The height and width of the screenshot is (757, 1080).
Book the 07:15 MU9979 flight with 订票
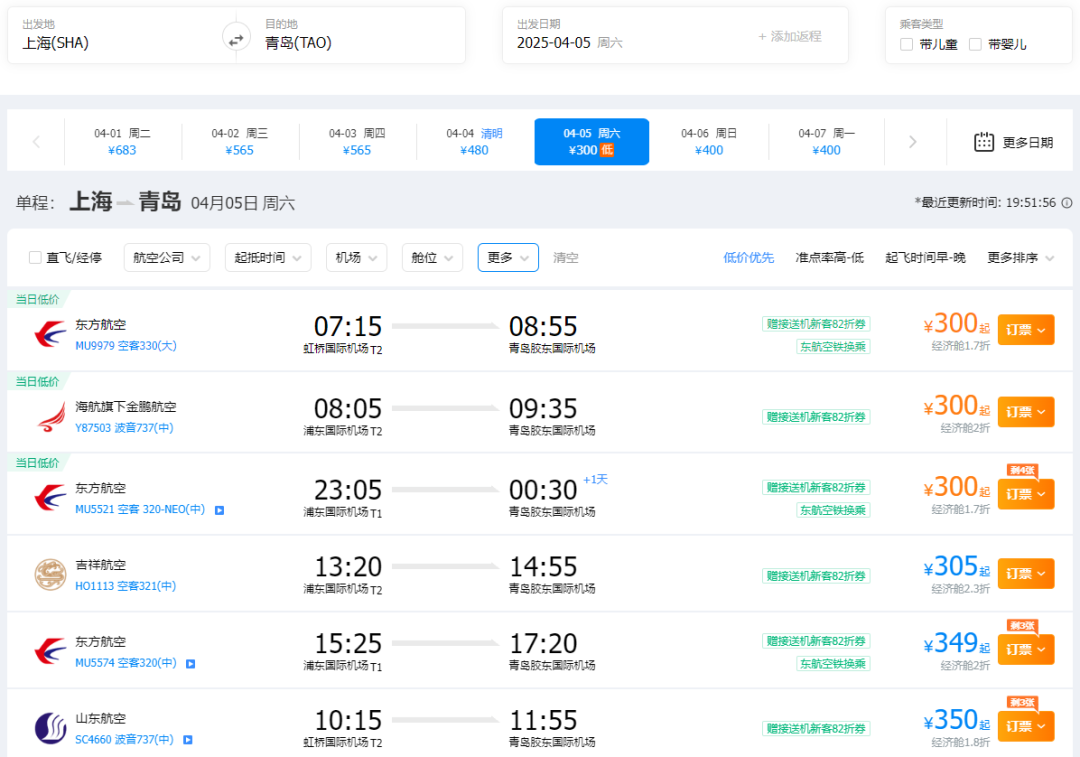click(1025, 330)
